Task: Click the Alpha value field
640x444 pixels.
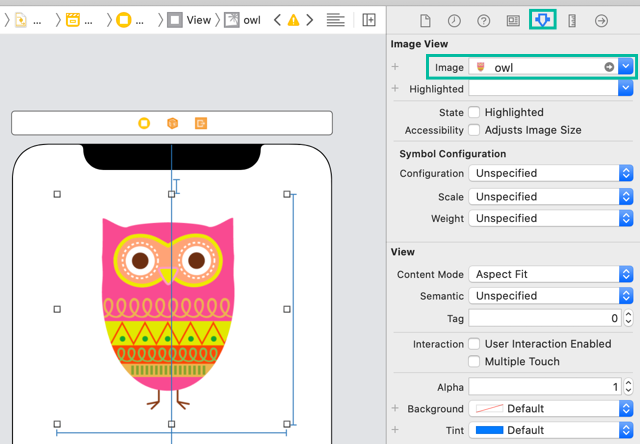Action: click(x=545, y=387)
